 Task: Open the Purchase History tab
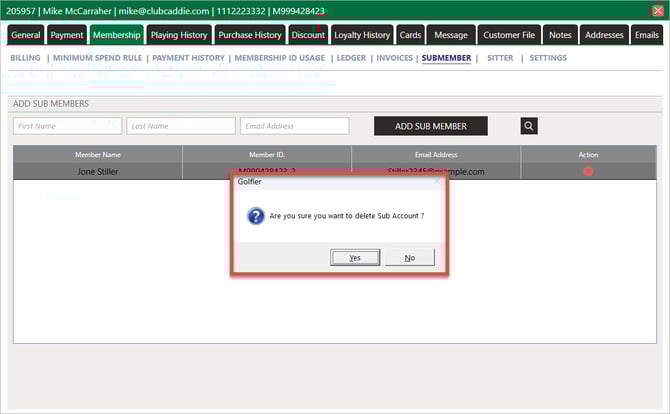(250, 35)
